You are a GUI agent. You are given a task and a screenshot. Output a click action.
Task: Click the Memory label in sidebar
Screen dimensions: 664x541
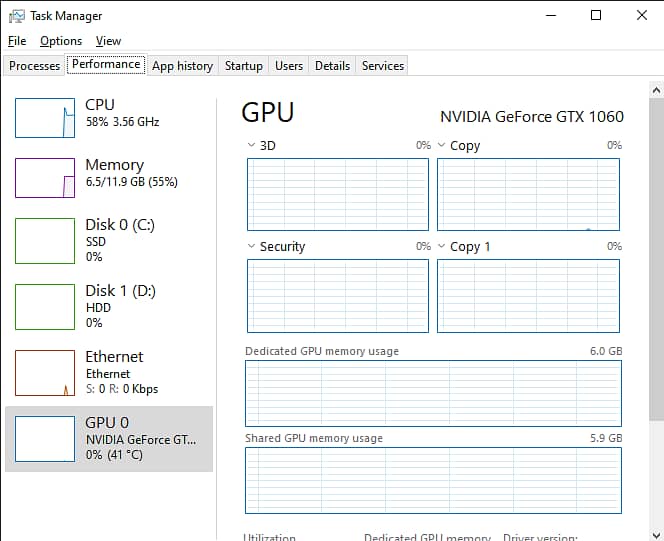click(115, 165)
